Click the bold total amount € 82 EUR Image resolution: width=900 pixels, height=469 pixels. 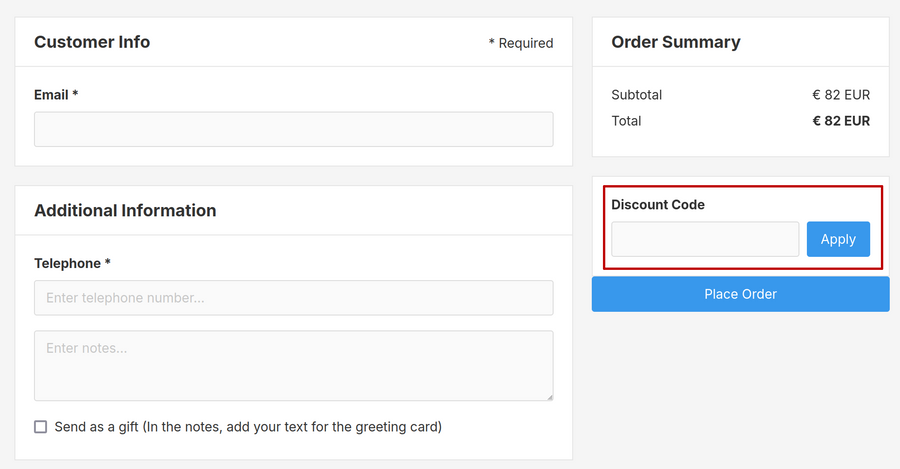tap(841, 121)
